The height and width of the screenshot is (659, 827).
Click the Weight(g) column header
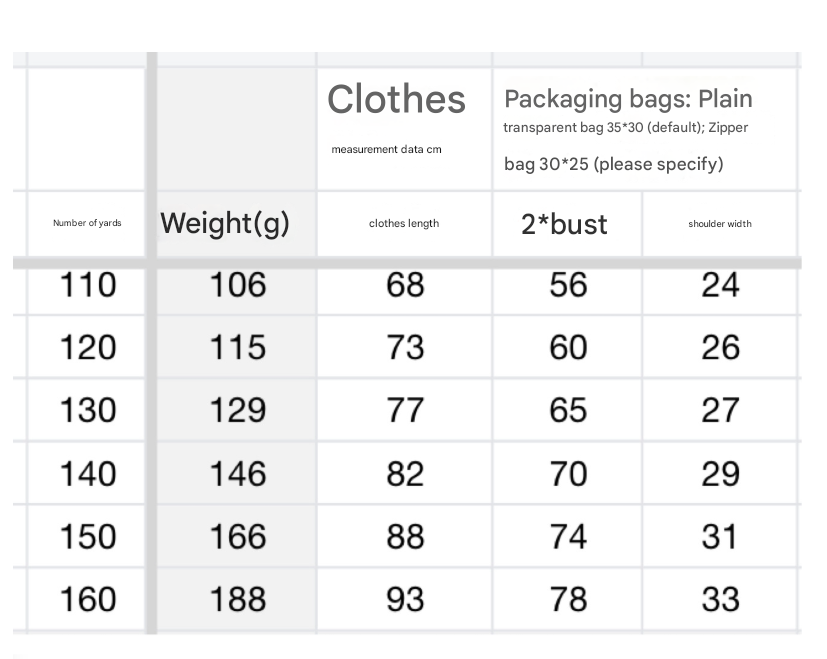click(225, 223)
